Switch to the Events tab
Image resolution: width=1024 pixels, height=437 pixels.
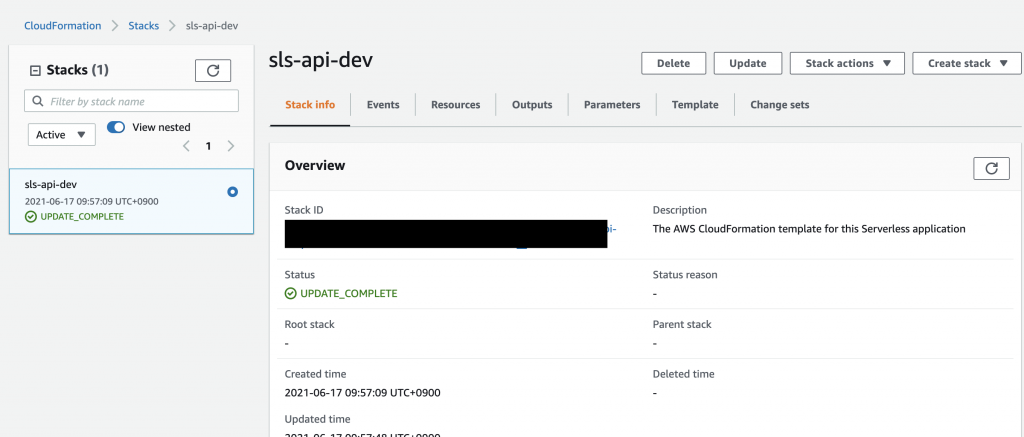(383, 105)
